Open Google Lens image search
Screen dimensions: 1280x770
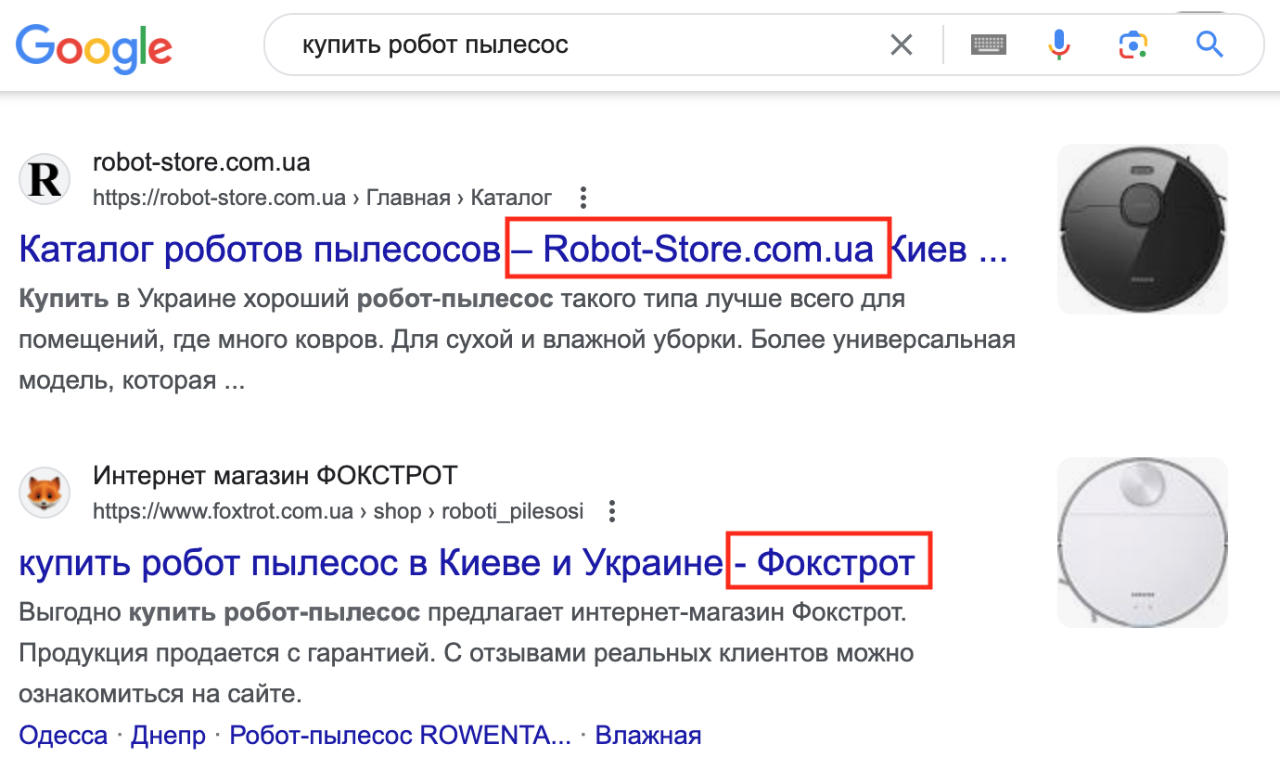1132,44
